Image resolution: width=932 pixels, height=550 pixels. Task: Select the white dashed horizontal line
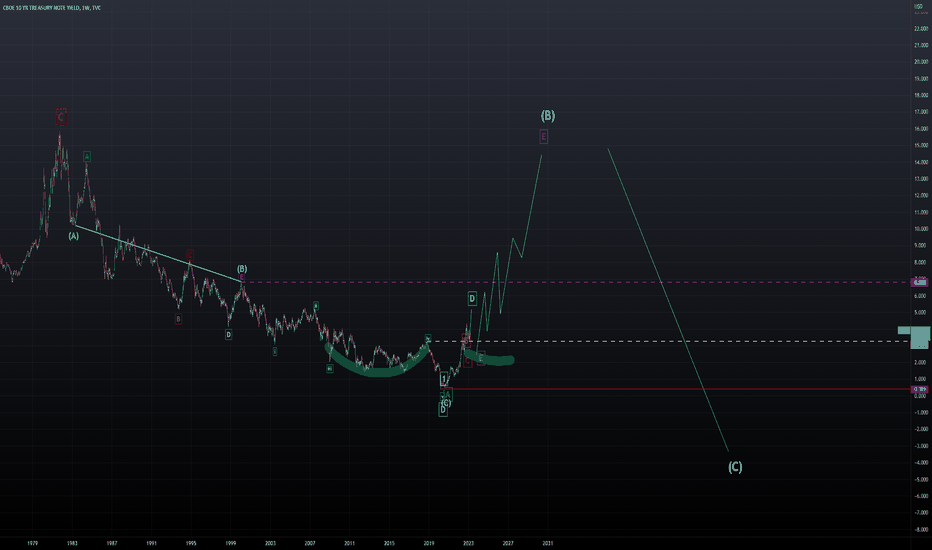[x=670, y=341]
